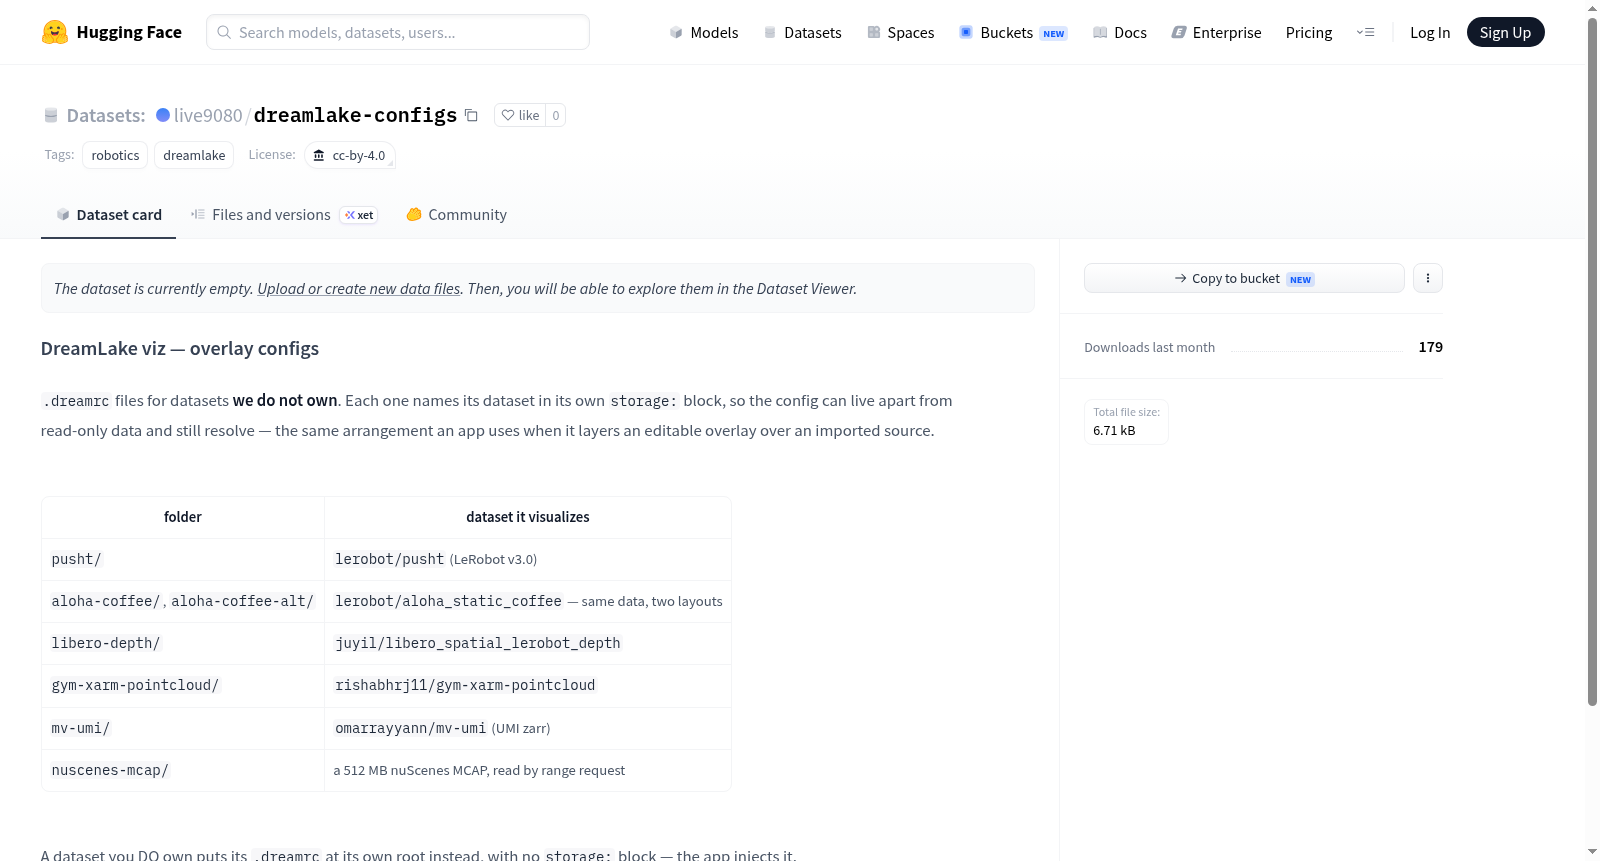Like the dreamlake-configs dataset

[520, 115]
